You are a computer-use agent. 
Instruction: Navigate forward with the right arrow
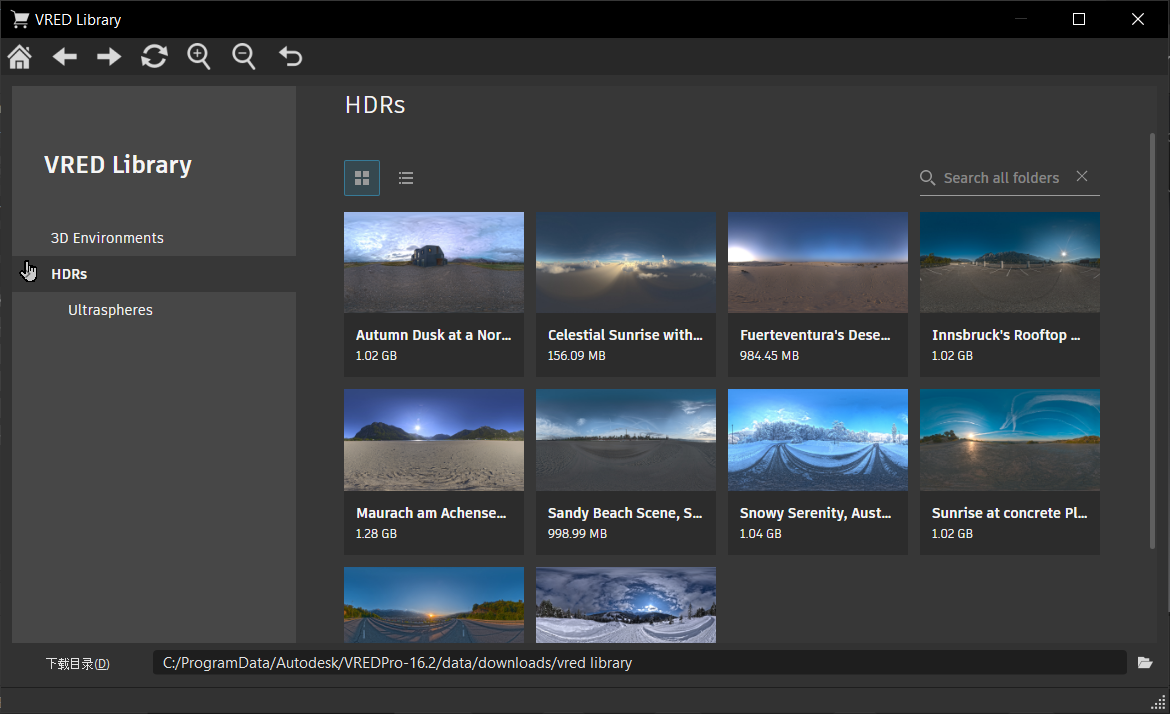click(x=109, y=57)
